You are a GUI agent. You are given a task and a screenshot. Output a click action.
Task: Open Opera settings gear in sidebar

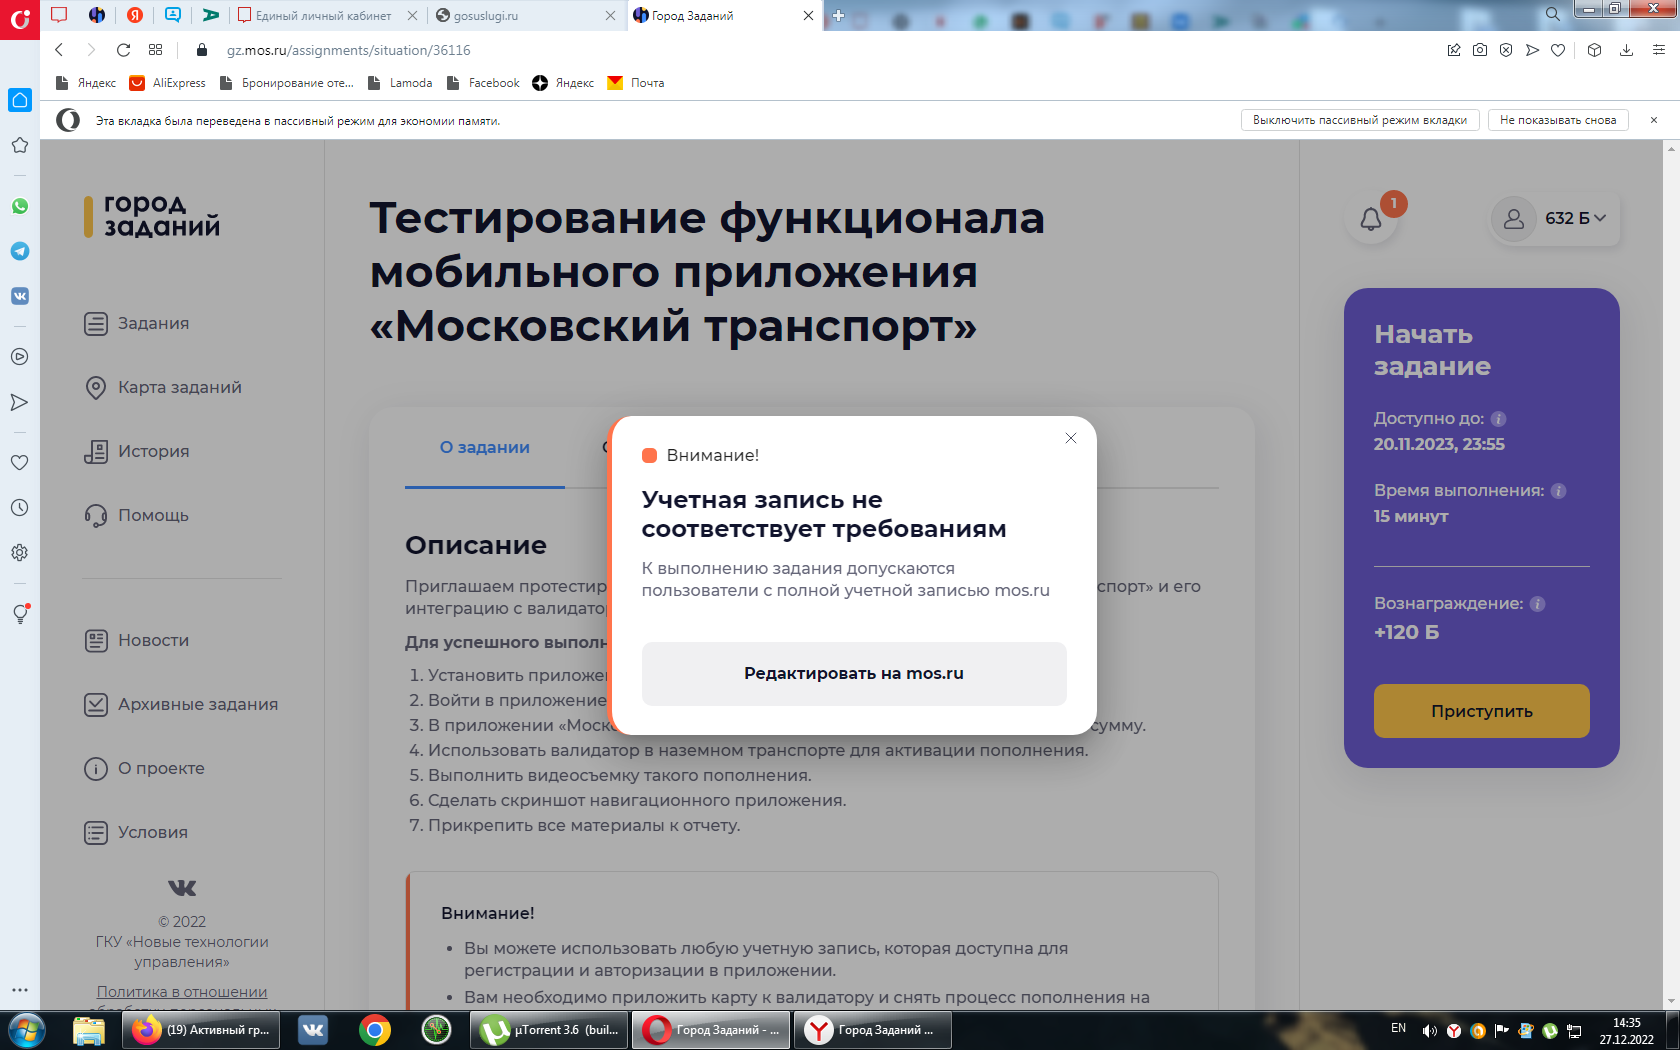click(20, 552)
